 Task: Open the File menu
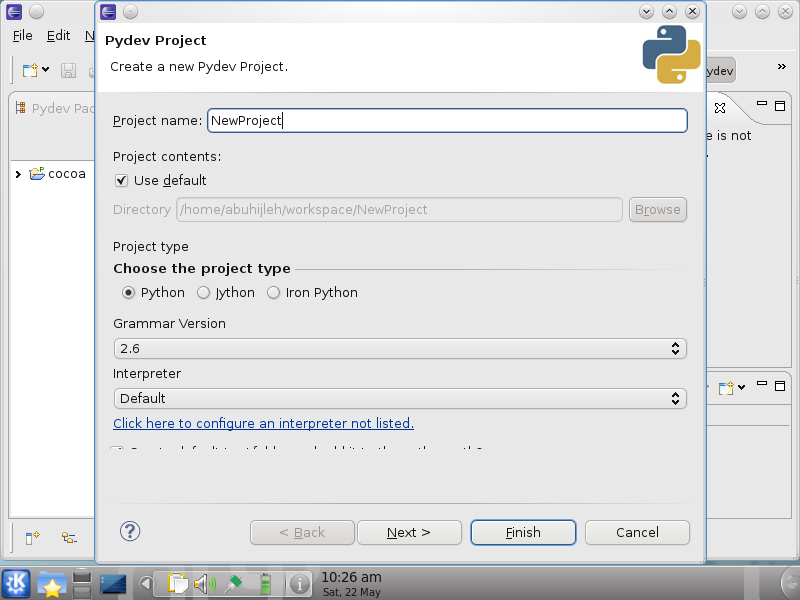pos(22,35)
